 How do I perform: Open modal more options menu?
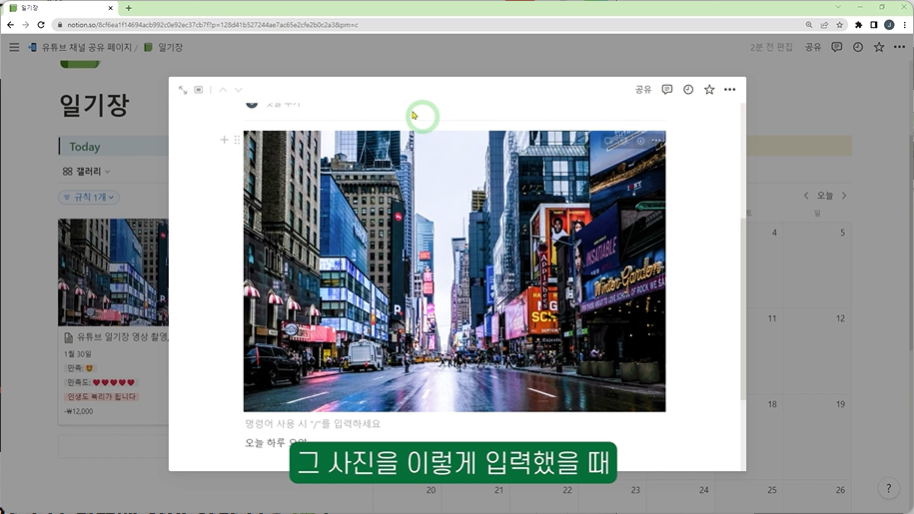[730, 89]
